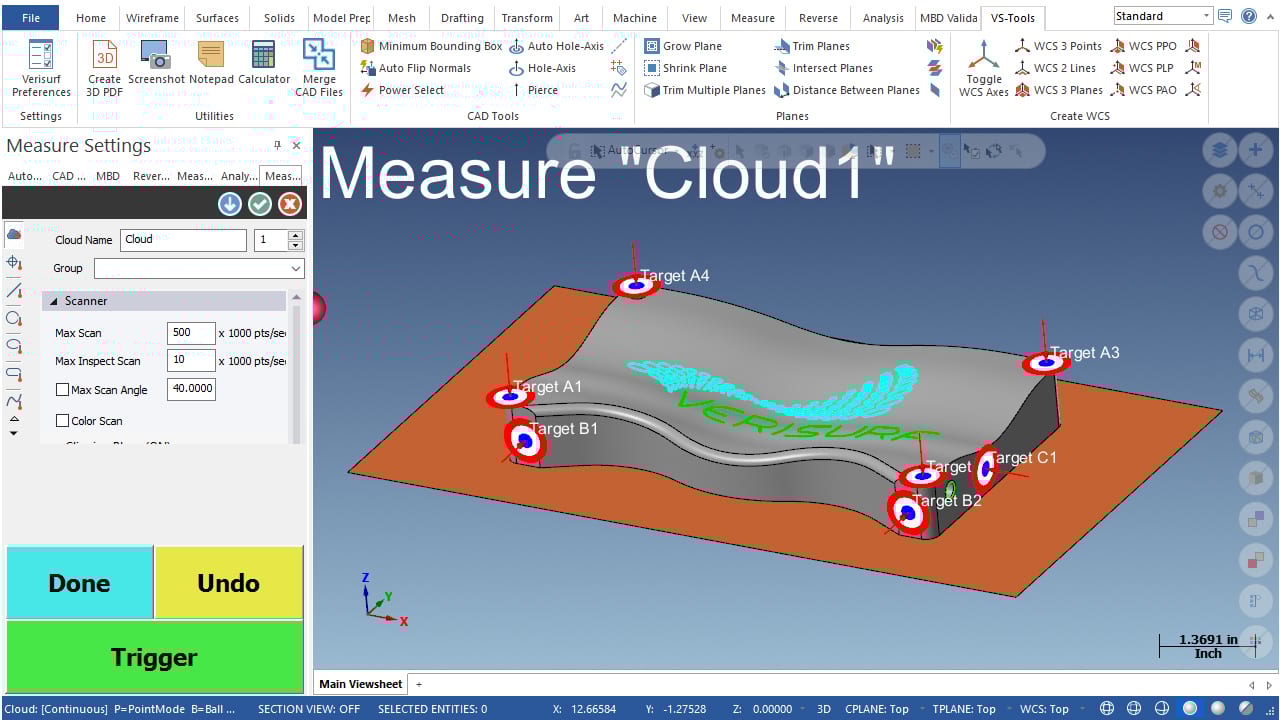This screenshot has width=1280, height=720.
Task: Create WCS PLP
Action: click(1142, 68)
